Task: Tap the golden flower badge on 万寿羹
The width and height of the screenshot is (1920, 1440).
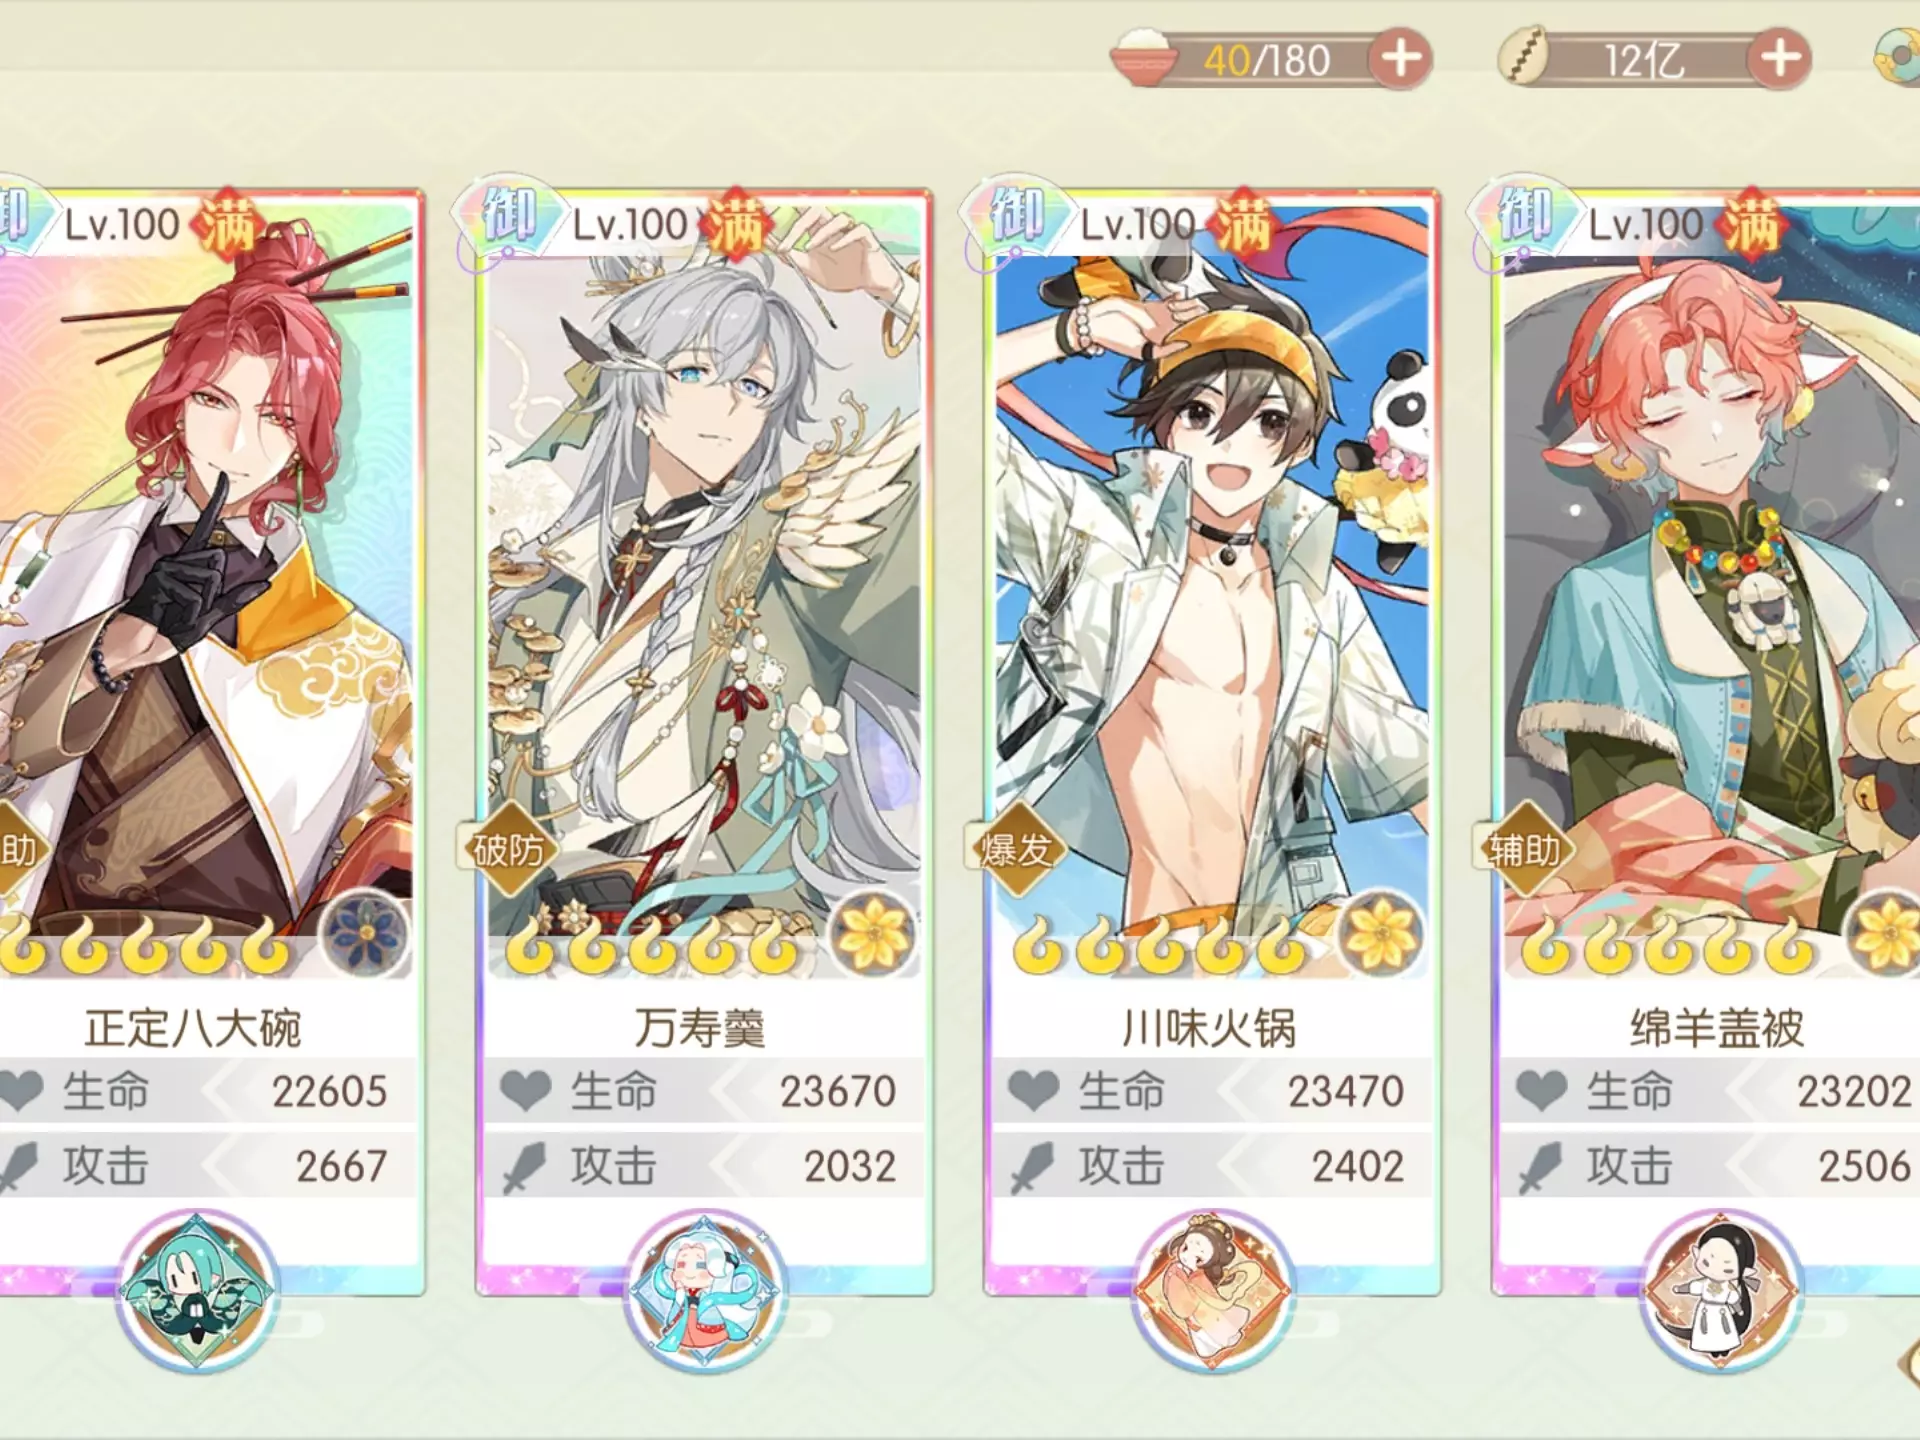Action: point(873,933)
